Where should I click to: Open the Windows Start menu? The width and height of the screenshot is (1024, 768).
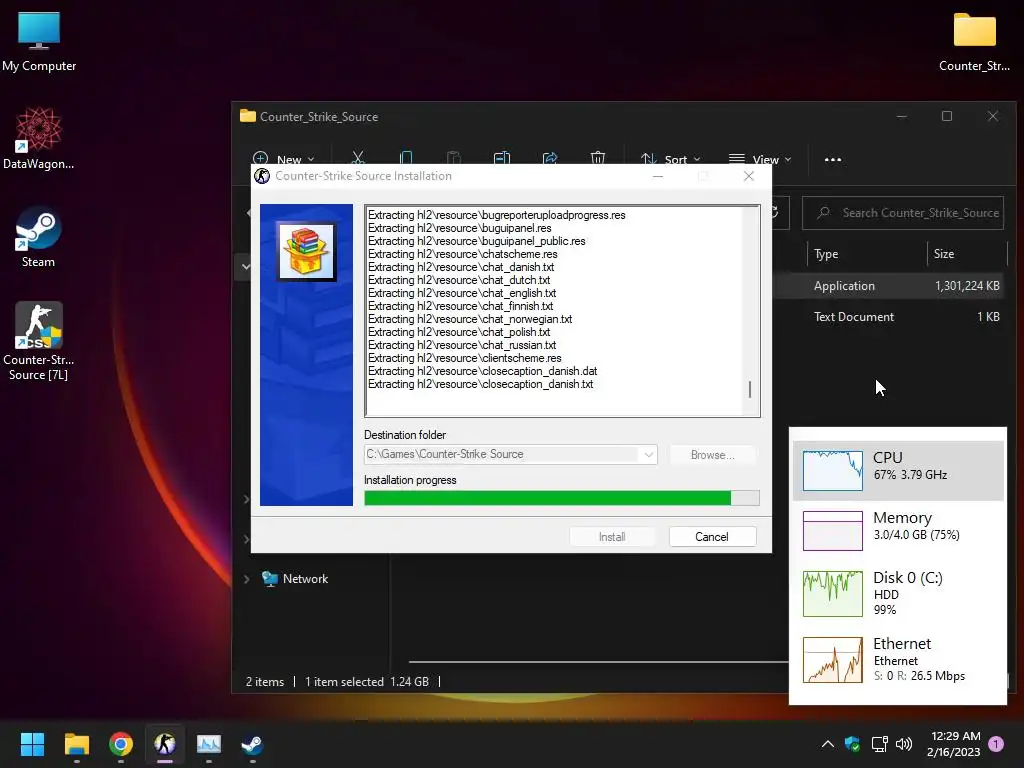[x=32, y=744]
